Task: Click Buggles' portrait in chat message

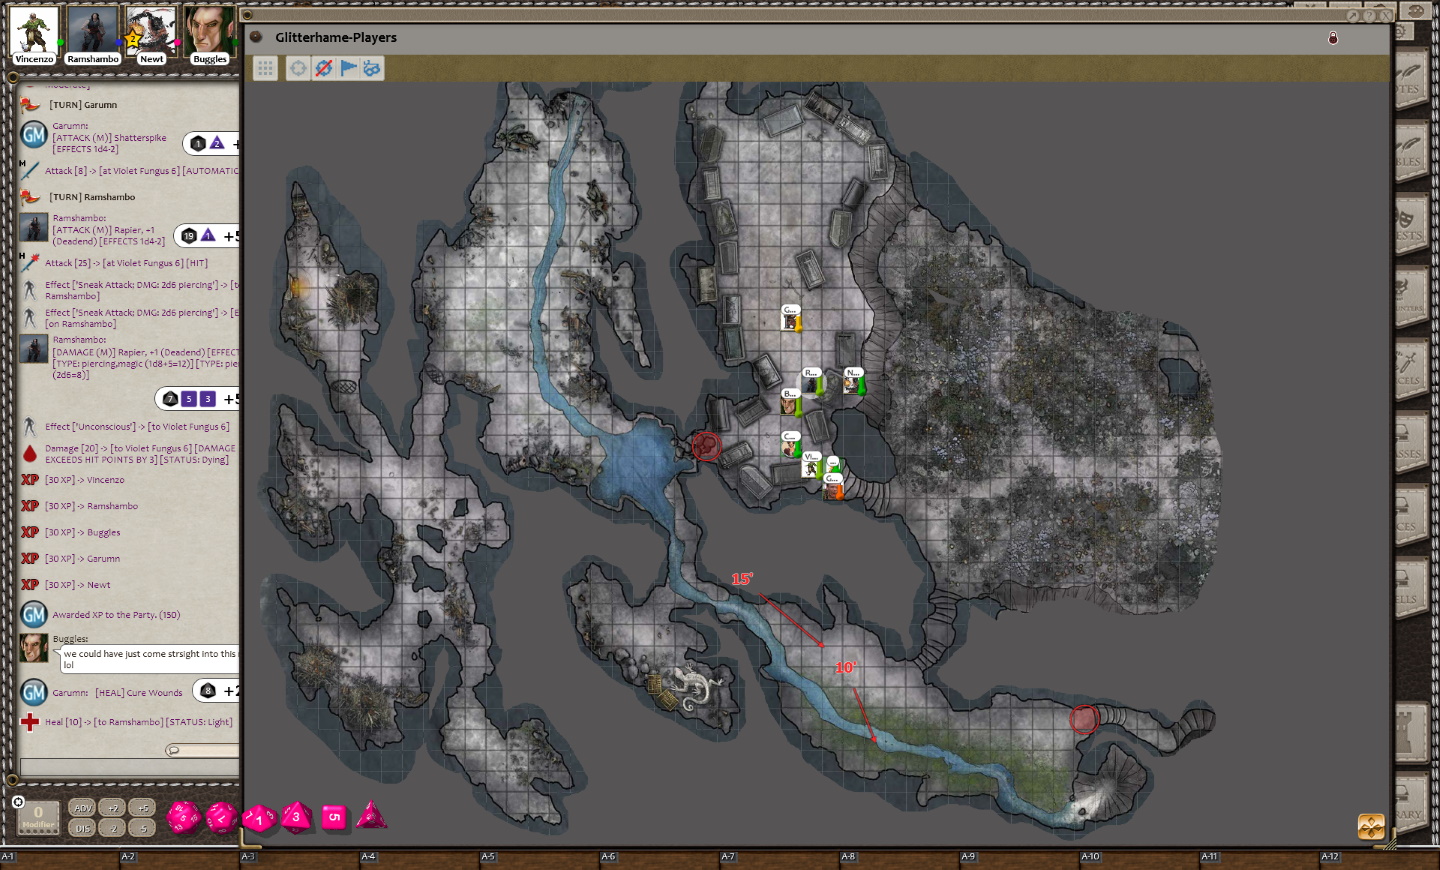Action: 34,648
